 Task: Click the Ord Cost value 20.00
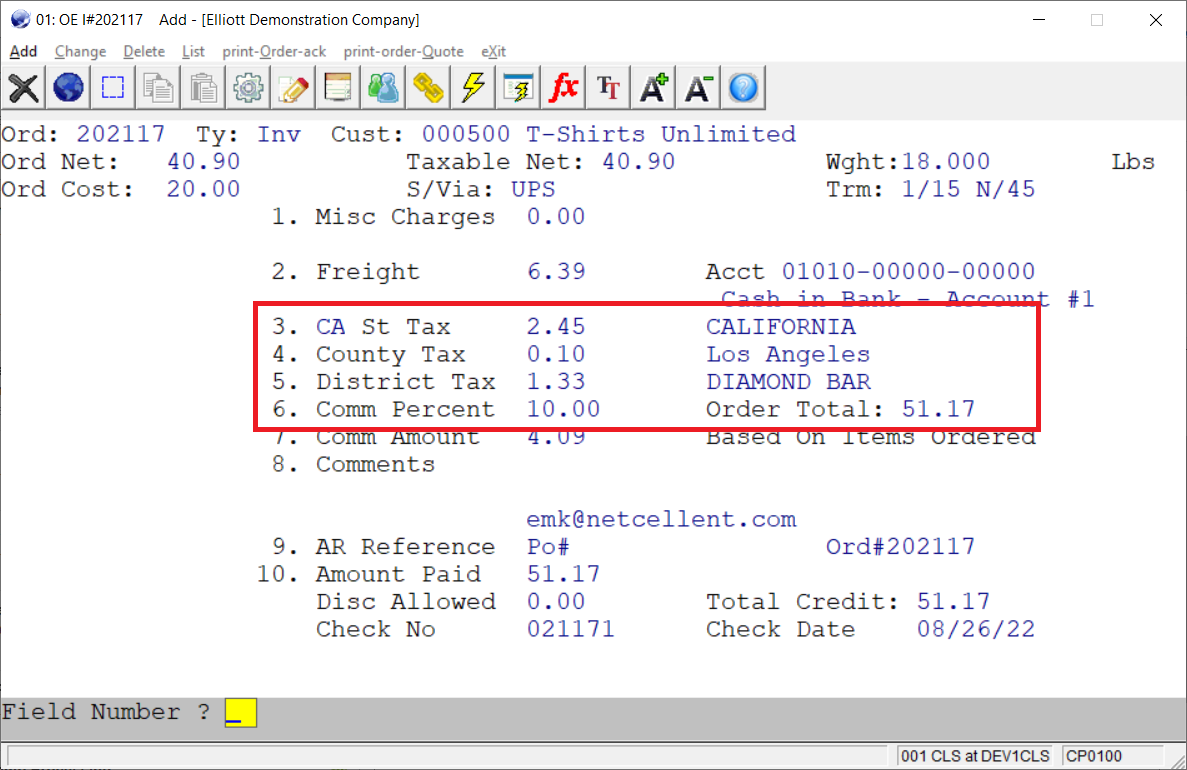(x=203, y=189)
